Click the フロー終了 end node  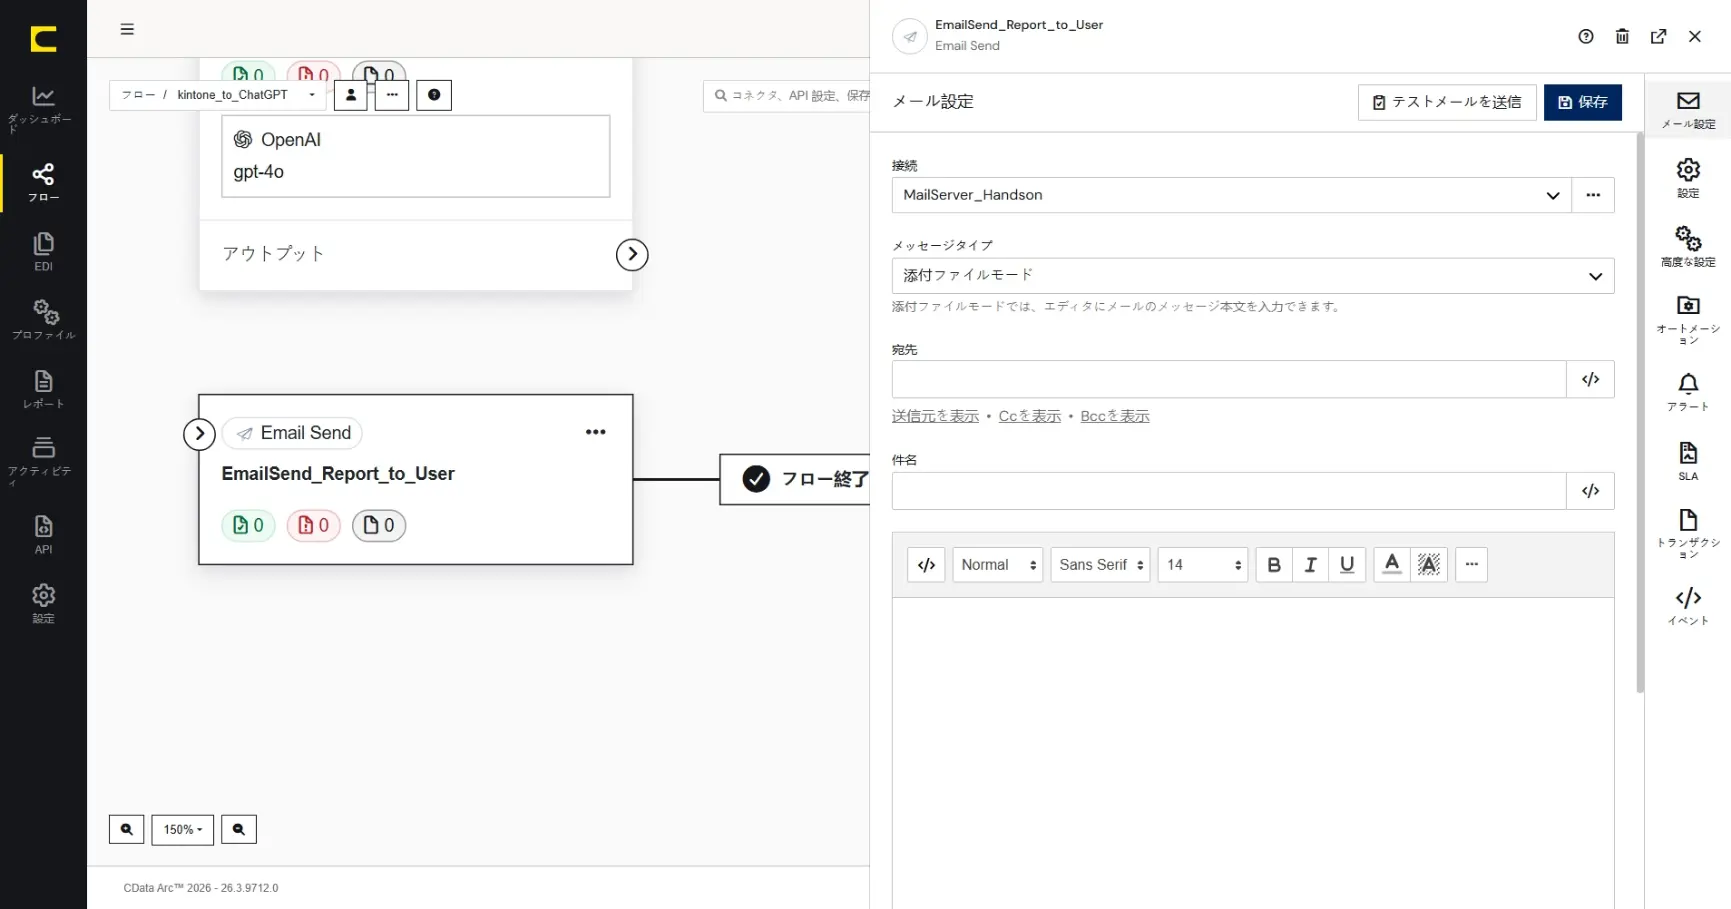click(x=795, y=479)
